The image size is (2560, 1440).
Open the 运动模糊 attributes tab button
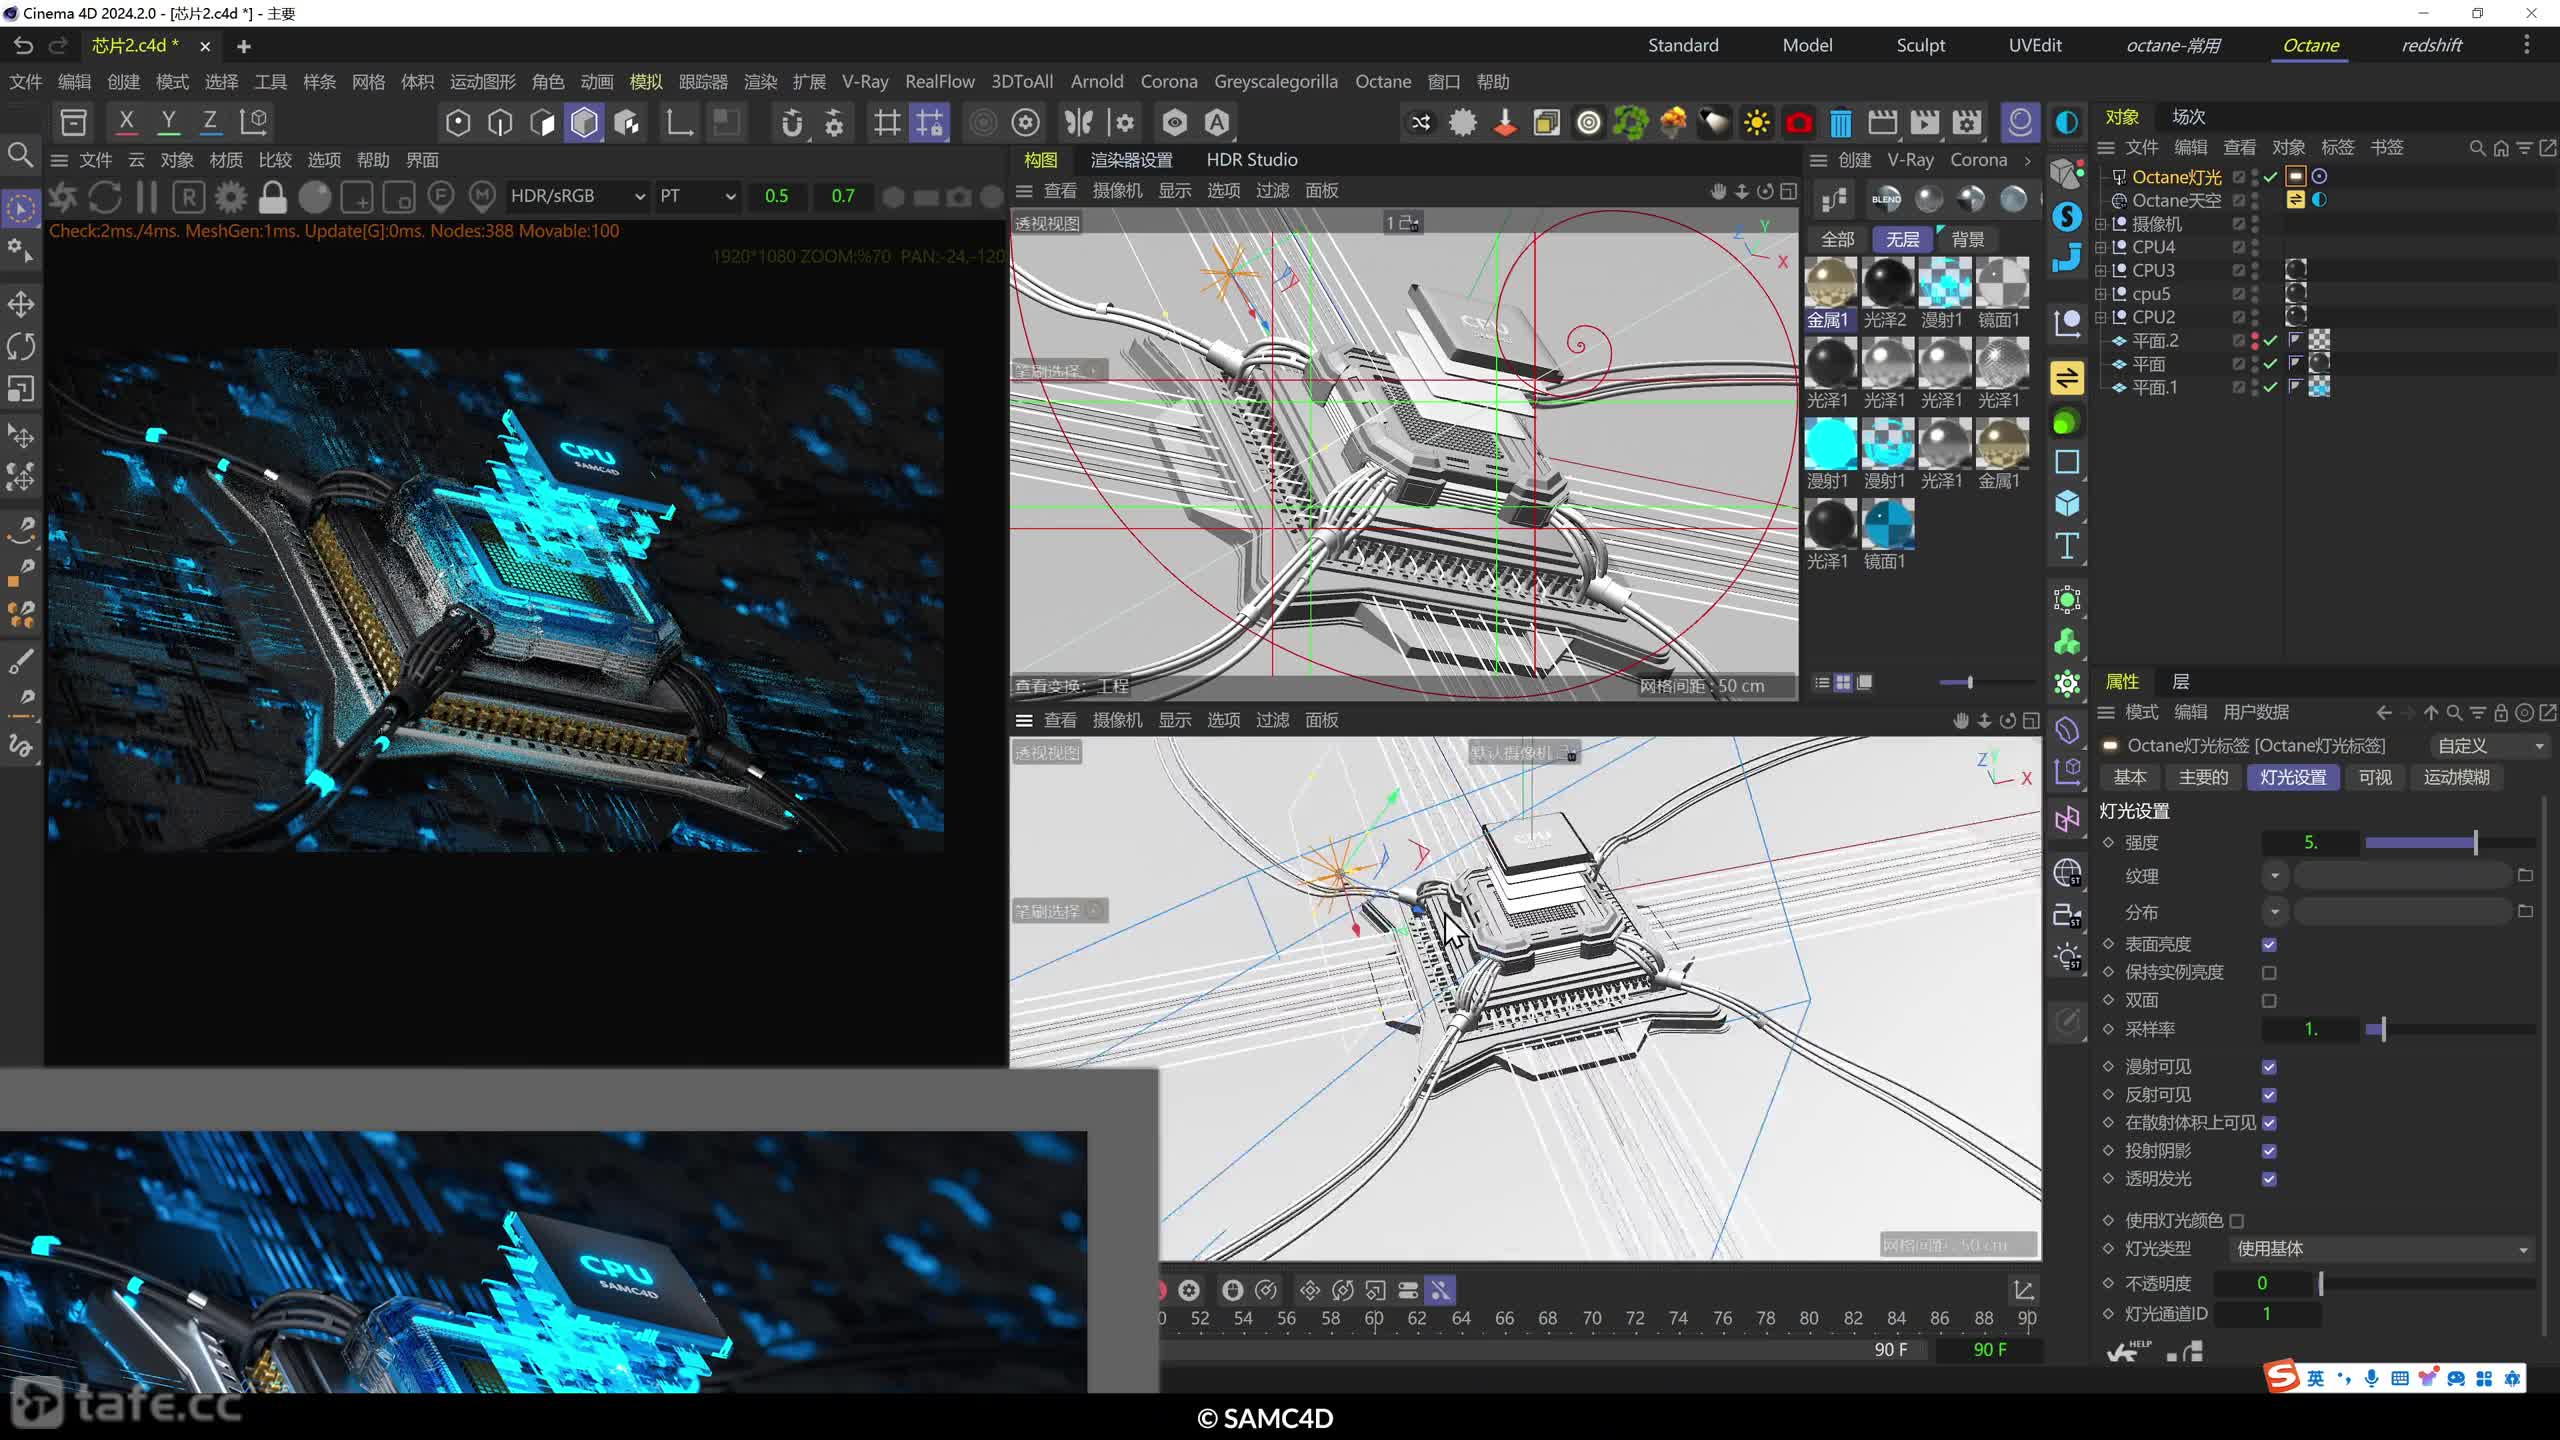[2456, 777]
